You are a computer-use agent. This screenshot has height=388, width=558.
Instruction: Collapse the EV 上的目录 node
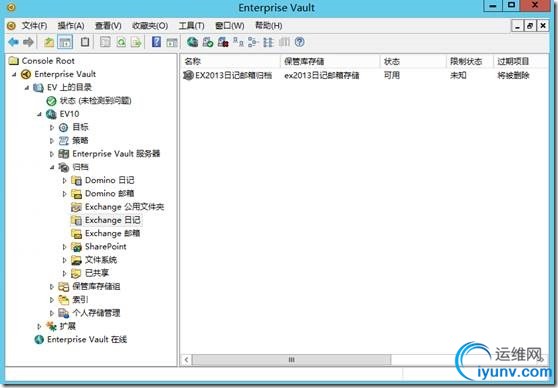point(27,88)
